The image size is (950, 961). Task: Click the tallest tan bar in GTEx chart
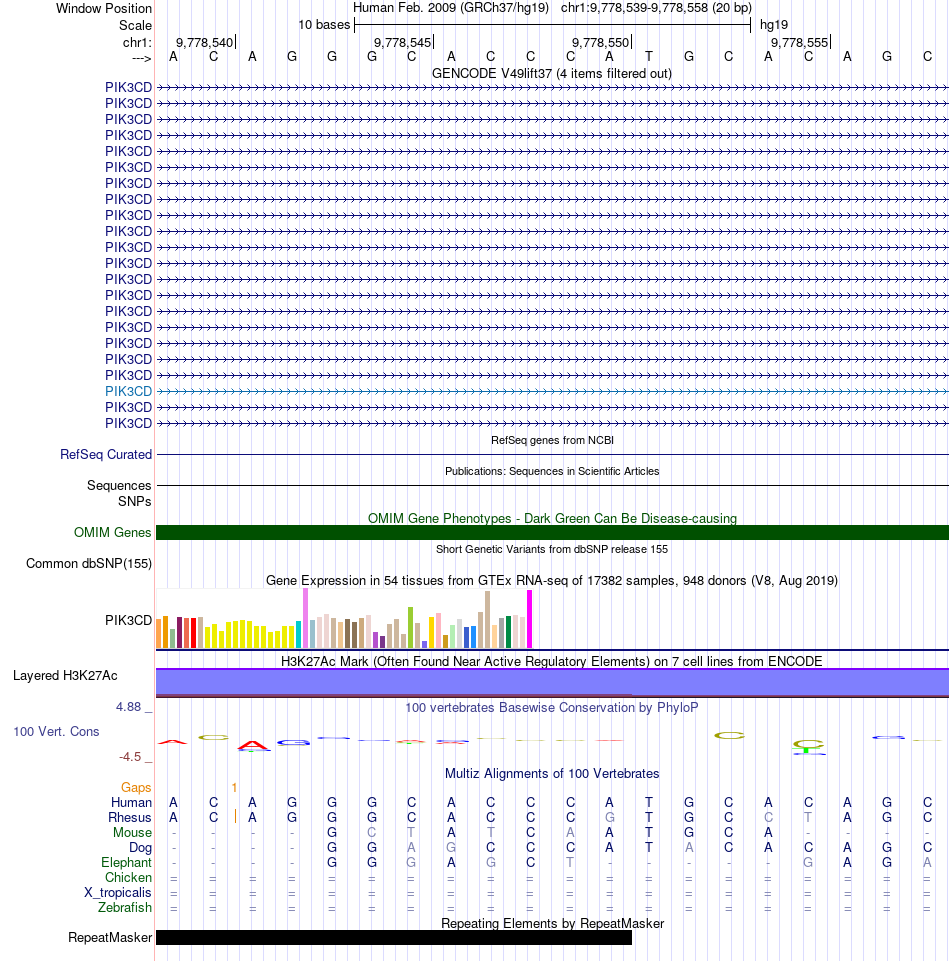click(487, 620)
